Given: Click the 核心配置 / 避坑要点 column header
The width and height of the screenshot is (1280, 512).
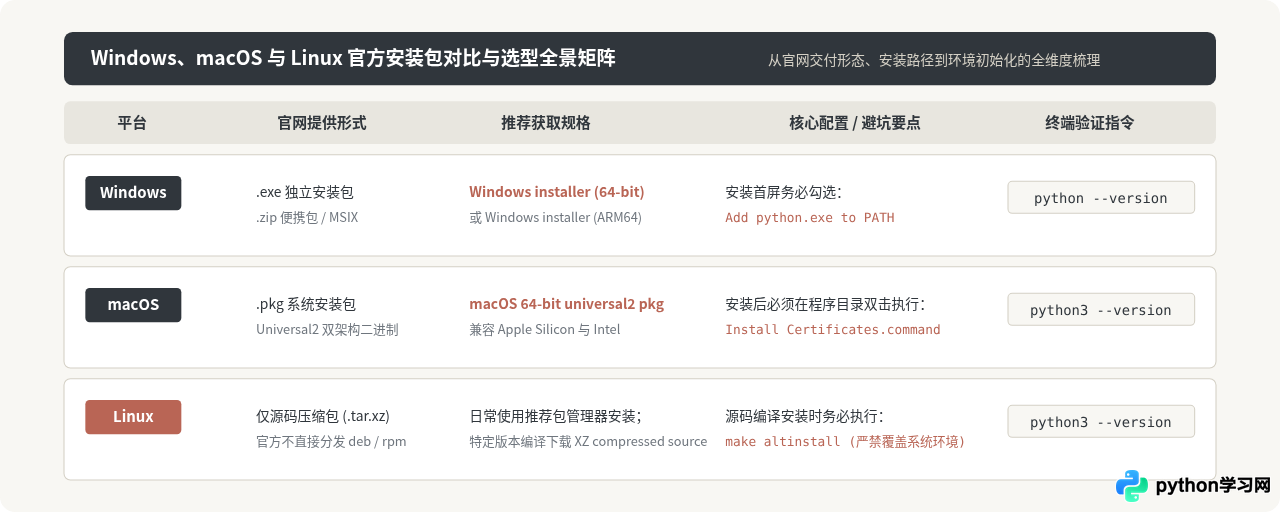Looking at the screenshot, I should [855, 123].
